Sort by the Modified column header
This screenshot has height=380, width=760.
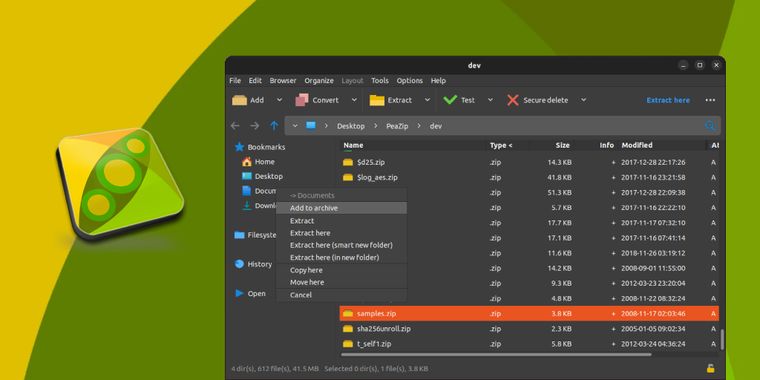[x=637, y=145]
